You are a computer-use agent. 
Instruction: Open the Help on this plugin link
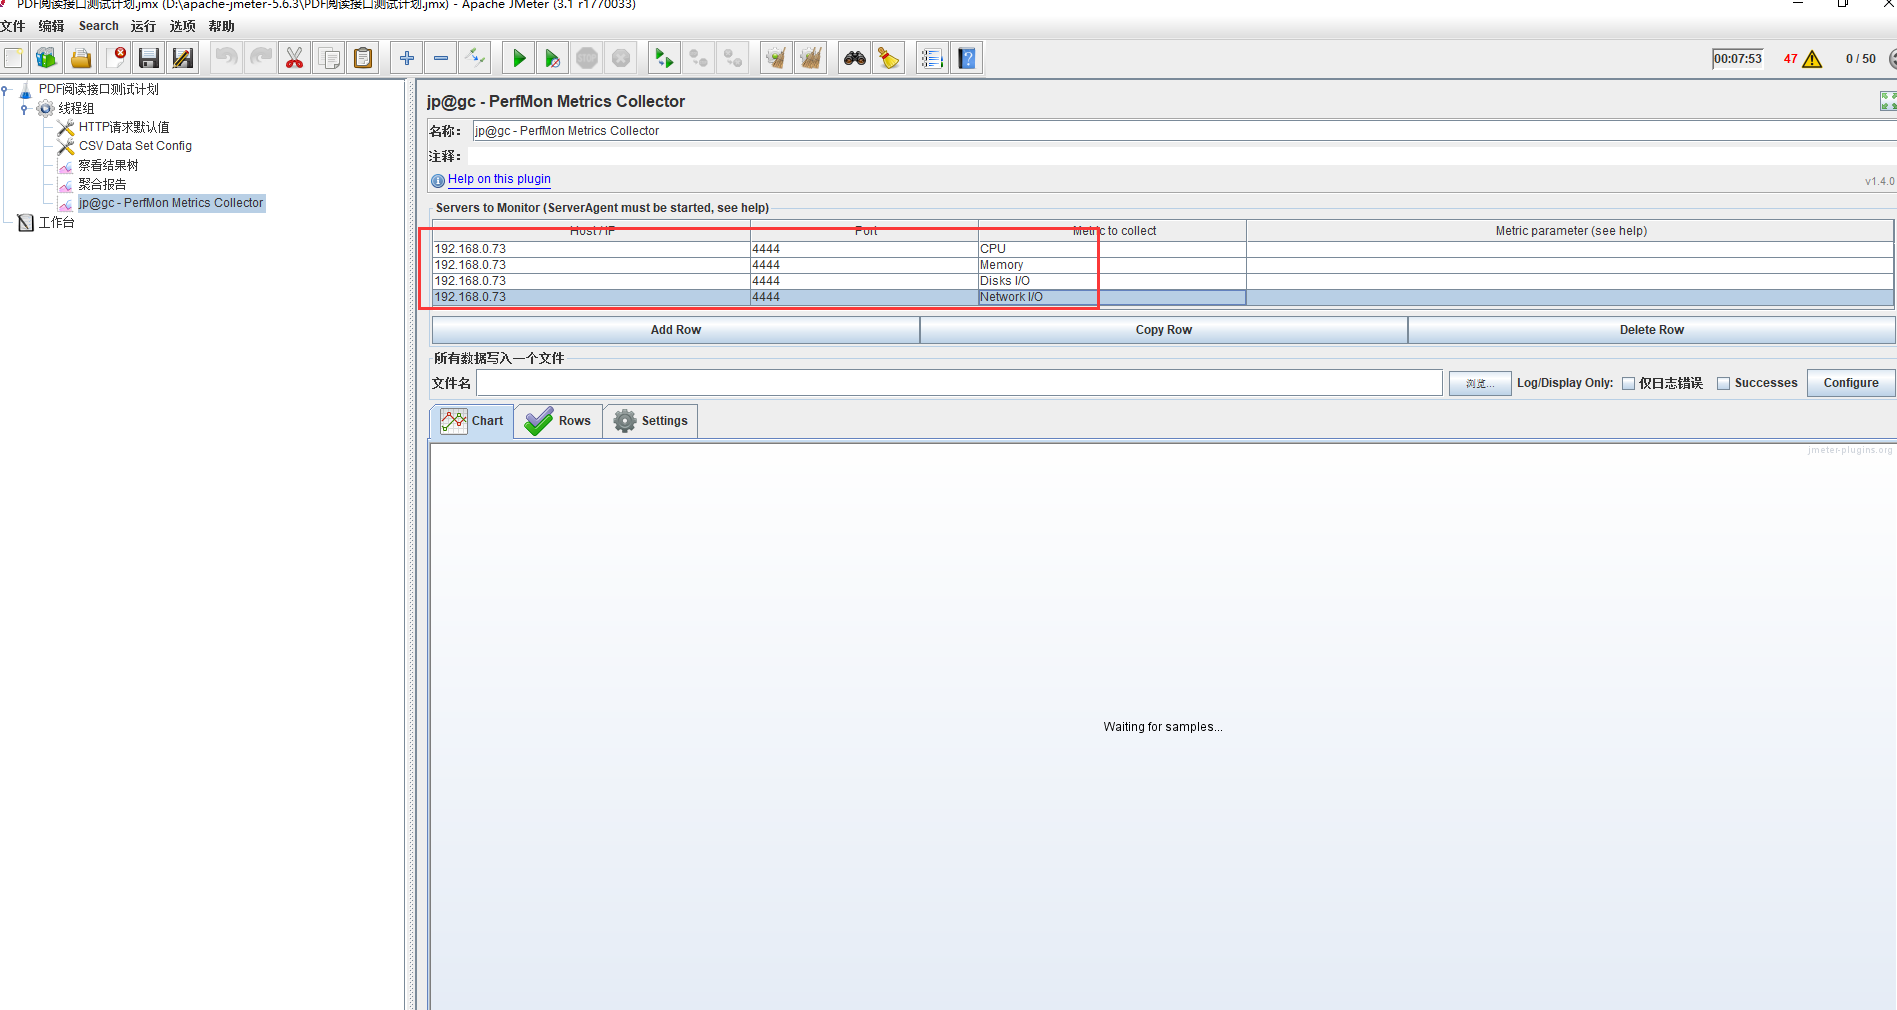(x=499, y=179)
